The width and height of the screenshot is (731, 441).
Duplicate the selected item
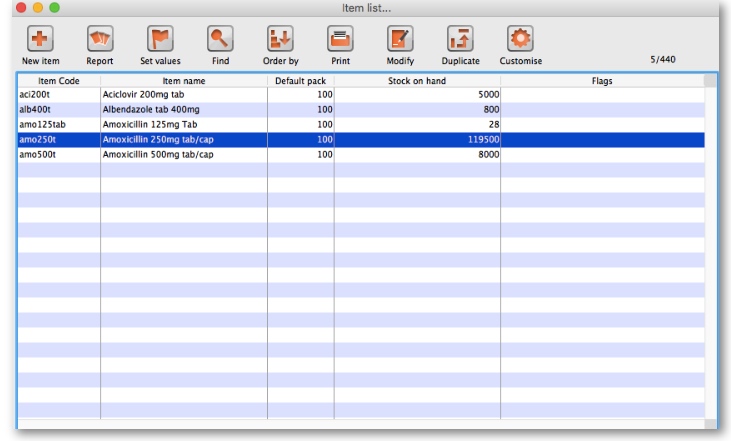coord(459,40)
